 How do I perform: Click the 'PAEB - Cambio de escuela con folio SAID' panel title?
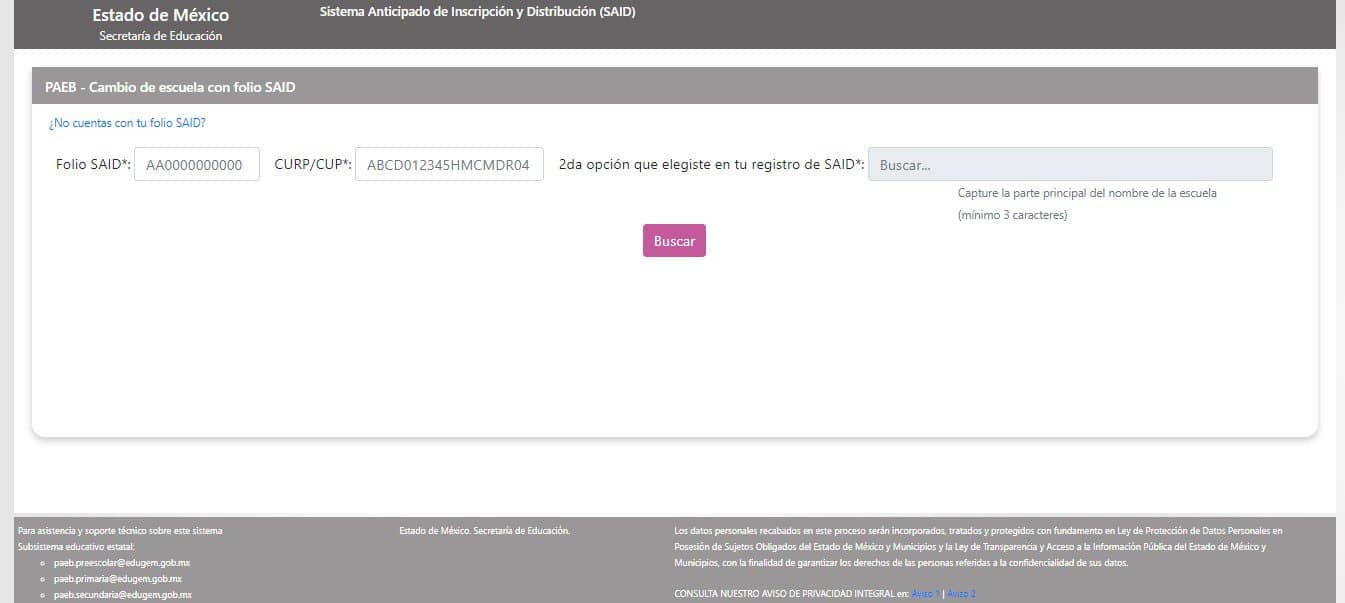coord(170,87)
